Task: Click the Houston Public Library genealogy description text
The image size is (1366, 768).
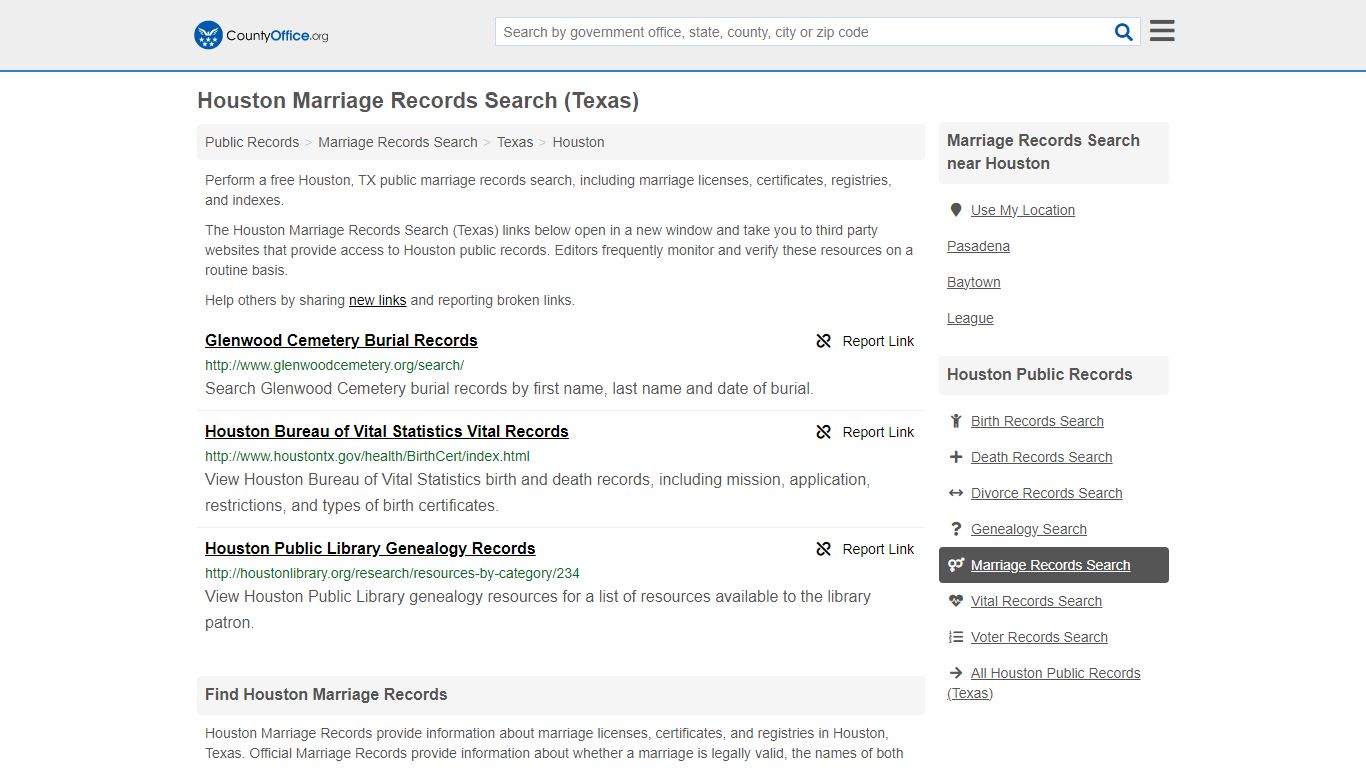Action: click(538, 609)
